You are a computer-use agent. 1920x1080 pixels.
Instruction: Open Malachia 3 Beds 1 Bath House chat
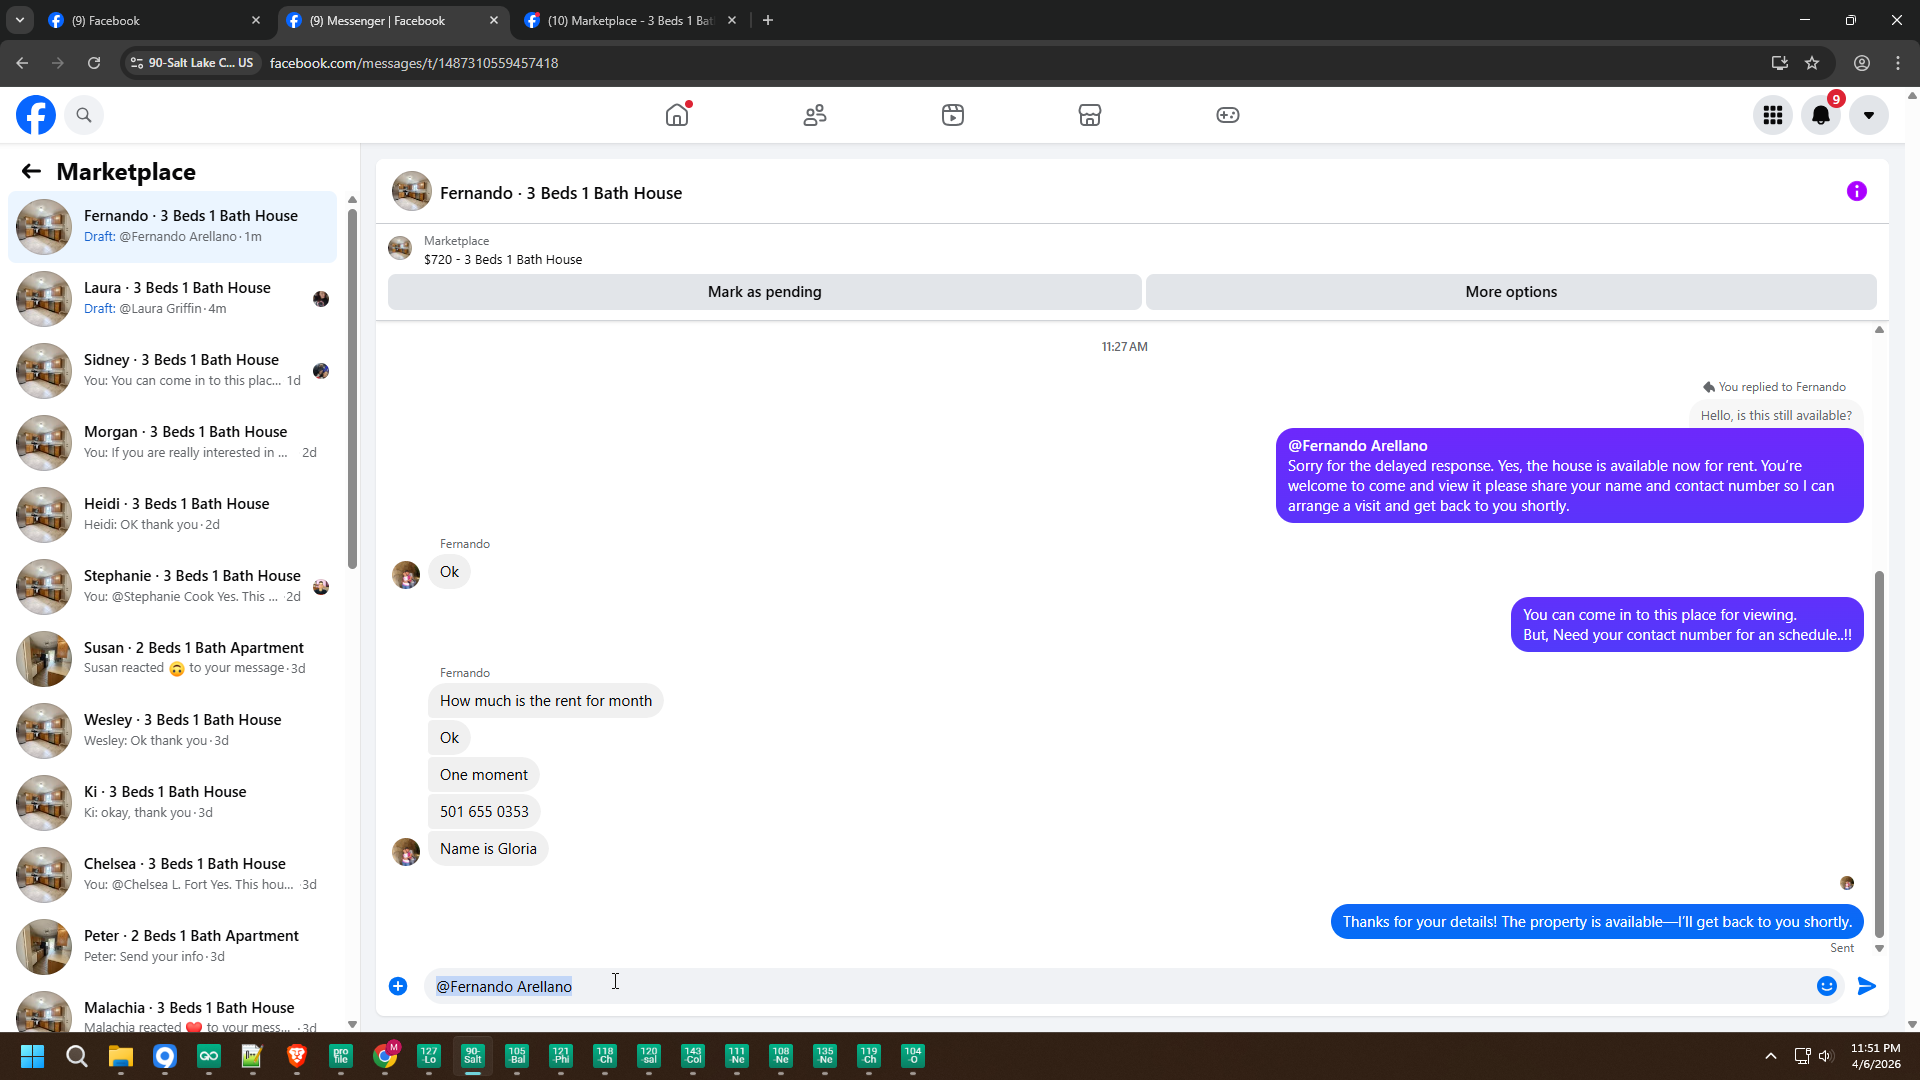[x=172, y=1010]
